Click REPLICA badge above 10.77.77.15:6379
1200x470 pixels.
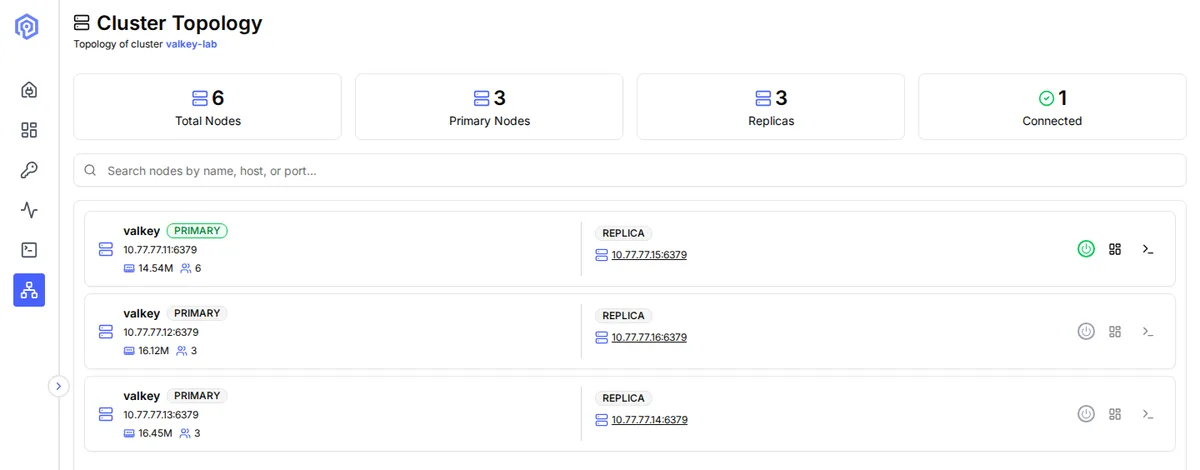click(623, 233)
